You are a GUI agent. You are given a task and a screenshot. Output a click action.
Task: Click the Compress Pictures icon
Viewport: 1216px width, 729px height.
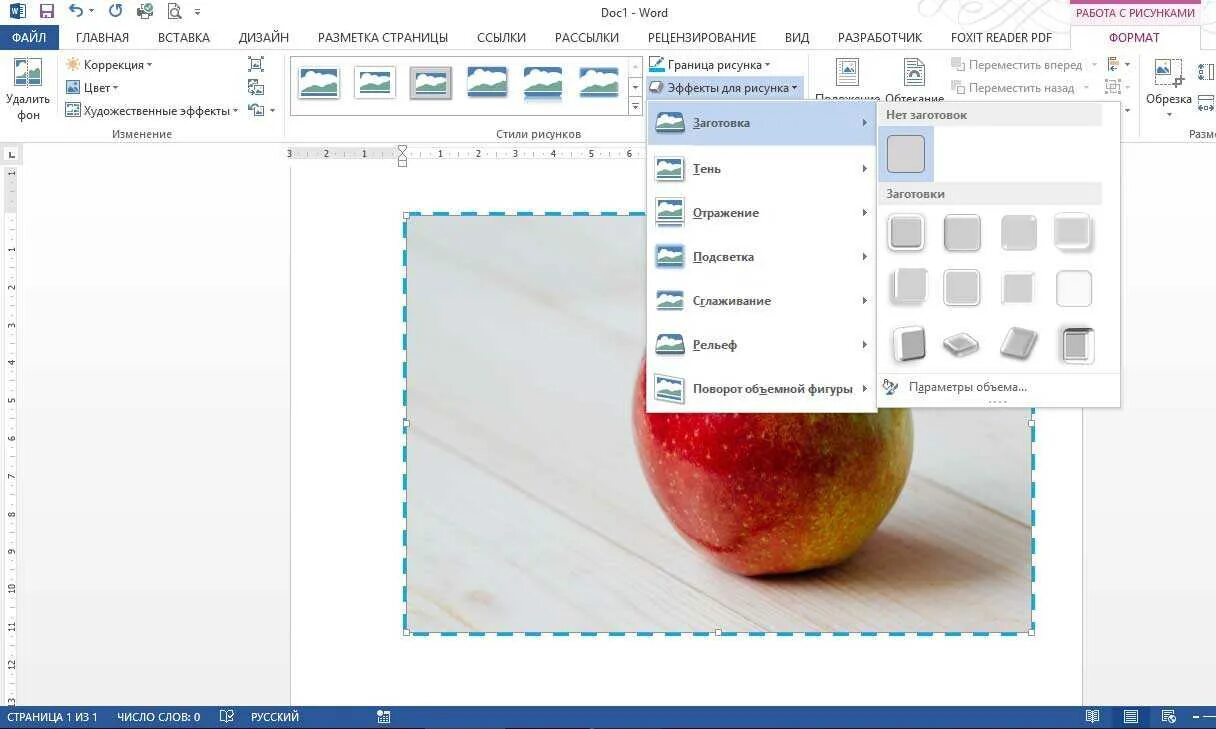point(256,65)
